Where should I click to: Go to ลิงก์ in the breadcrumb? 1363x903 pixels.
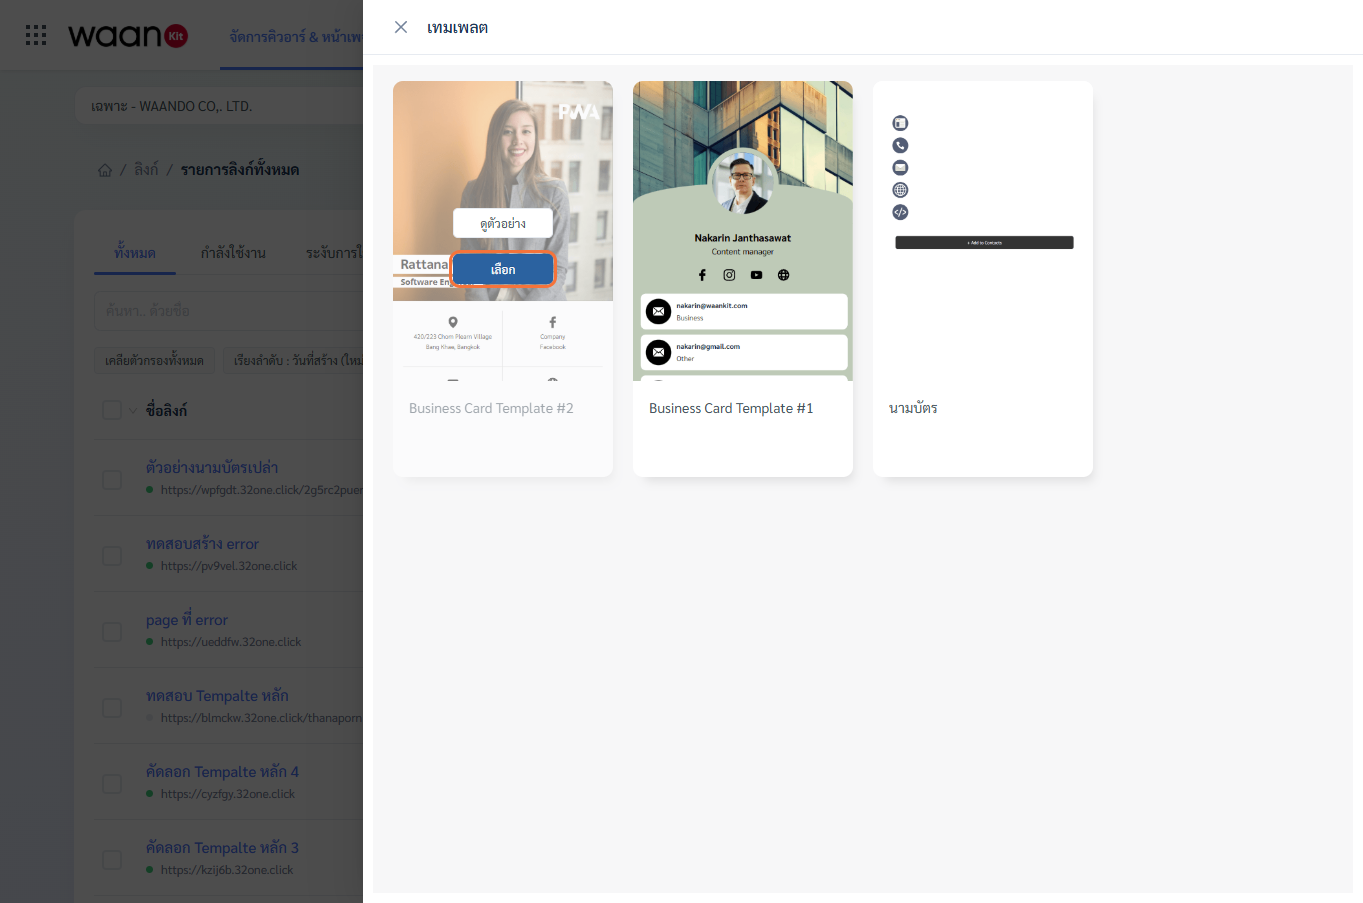146,170
